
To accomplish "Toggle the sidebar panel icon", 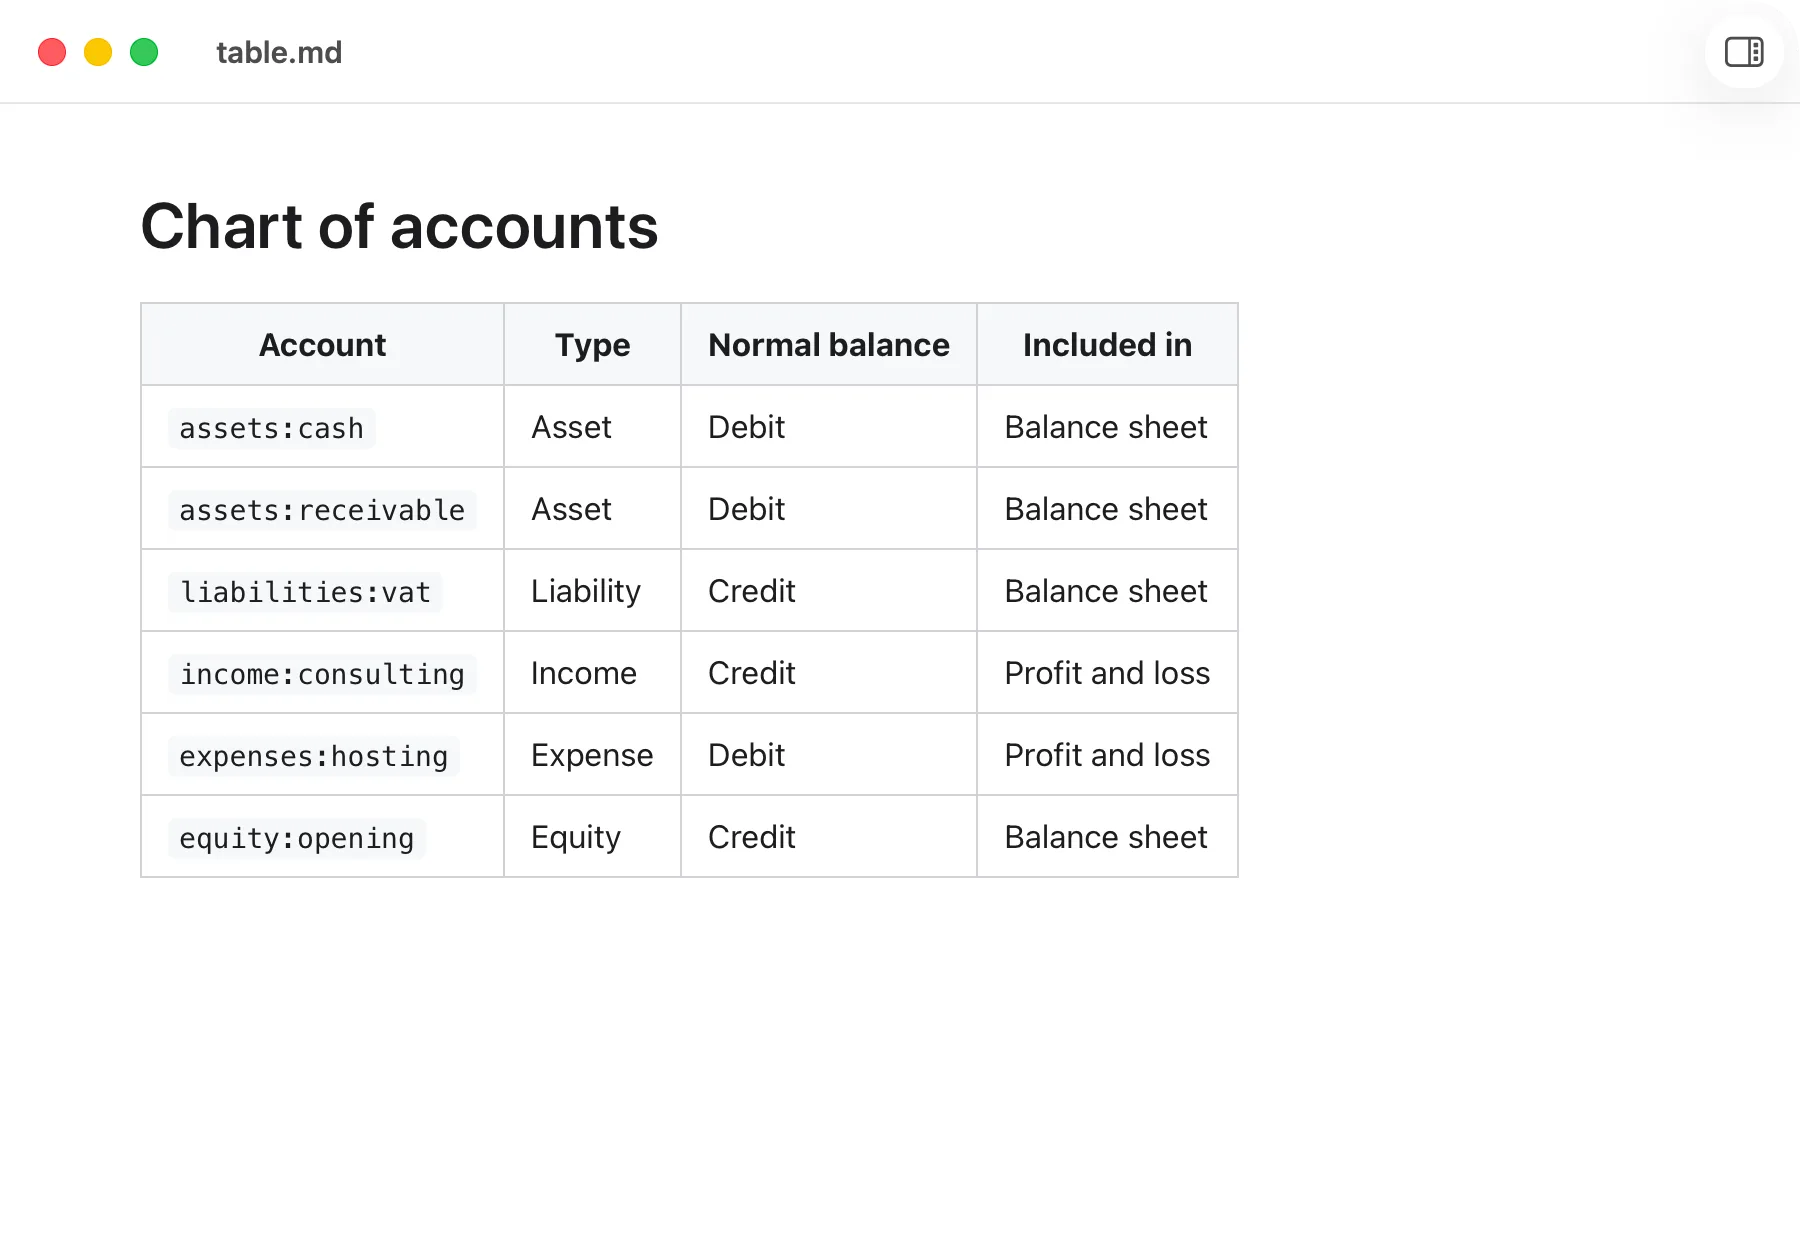I will (x=1744, y=52).
